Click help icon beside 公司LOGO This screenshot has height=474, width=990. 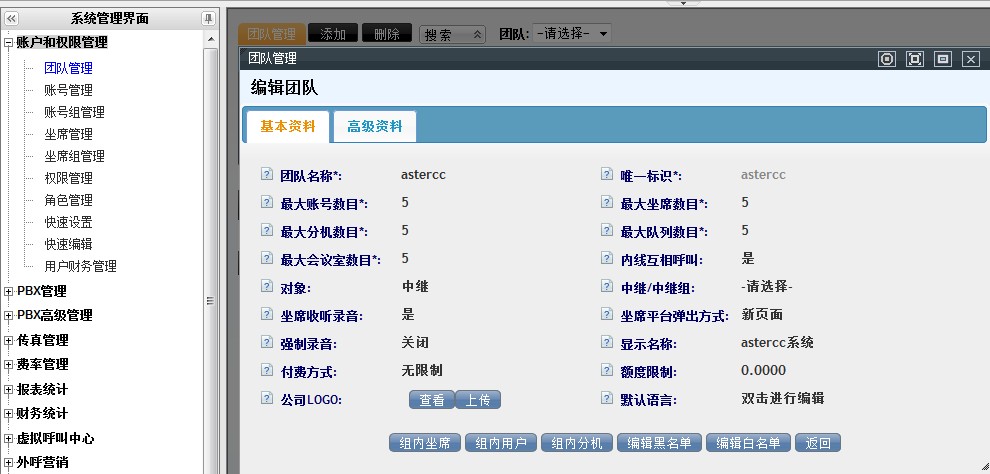pos(266,398)
